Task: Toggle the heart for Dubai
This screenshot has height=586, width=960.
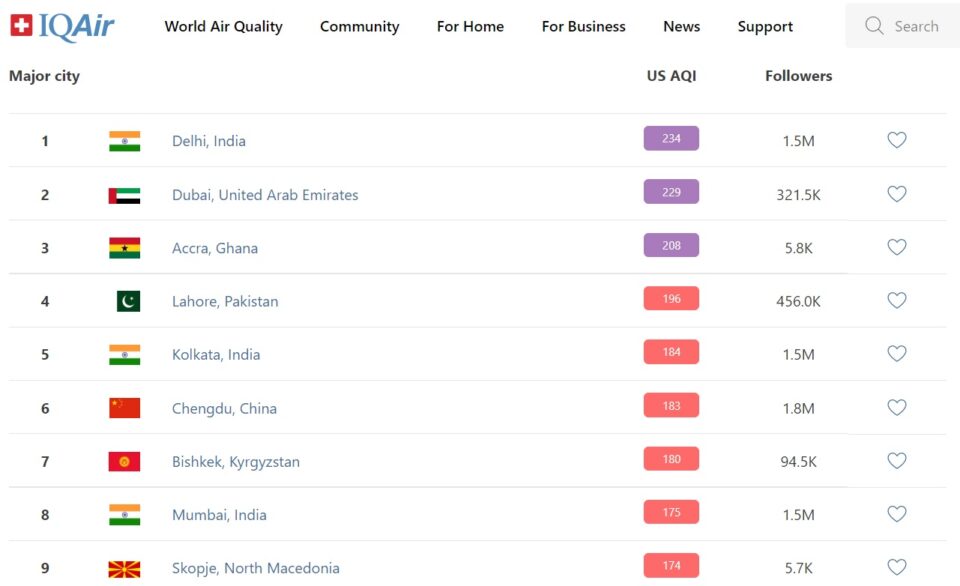Action: tap(897, 194)
